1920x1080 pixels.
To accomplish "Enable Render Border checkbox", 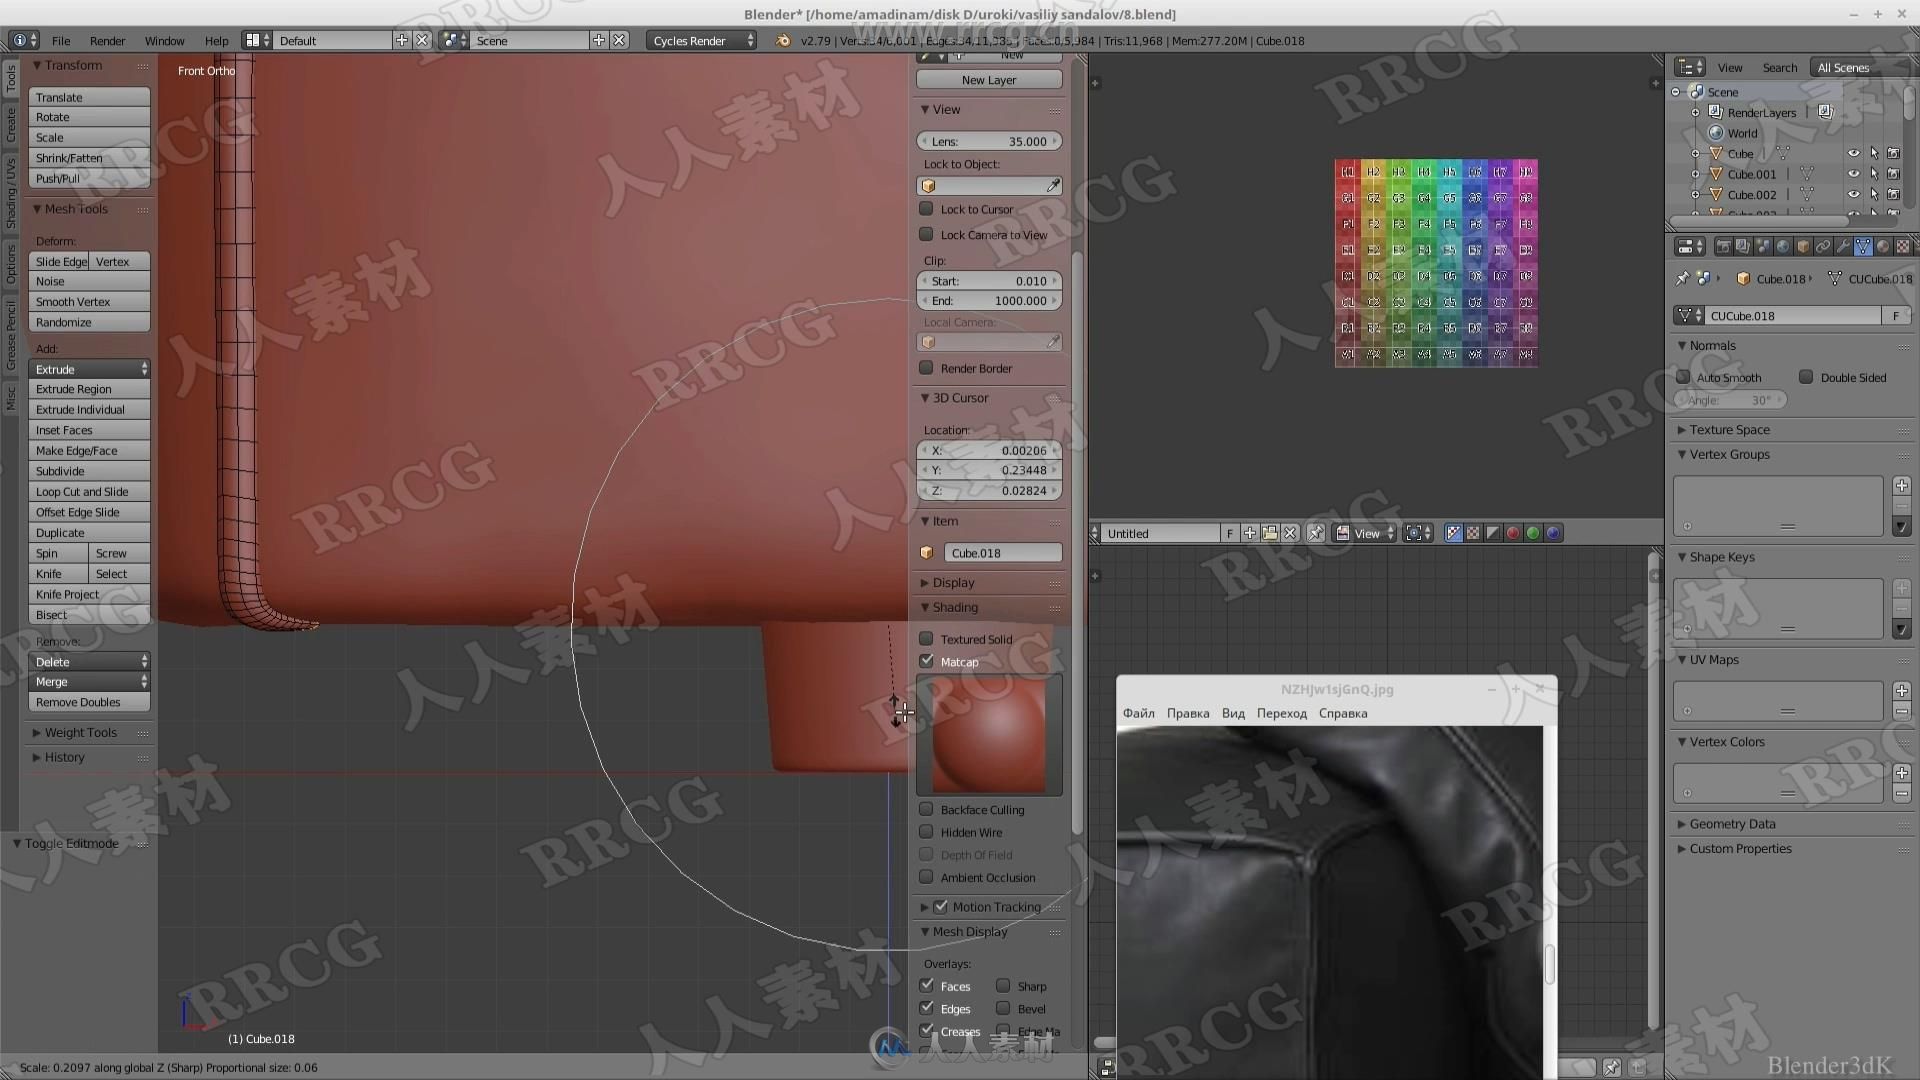I will (926, 368).
